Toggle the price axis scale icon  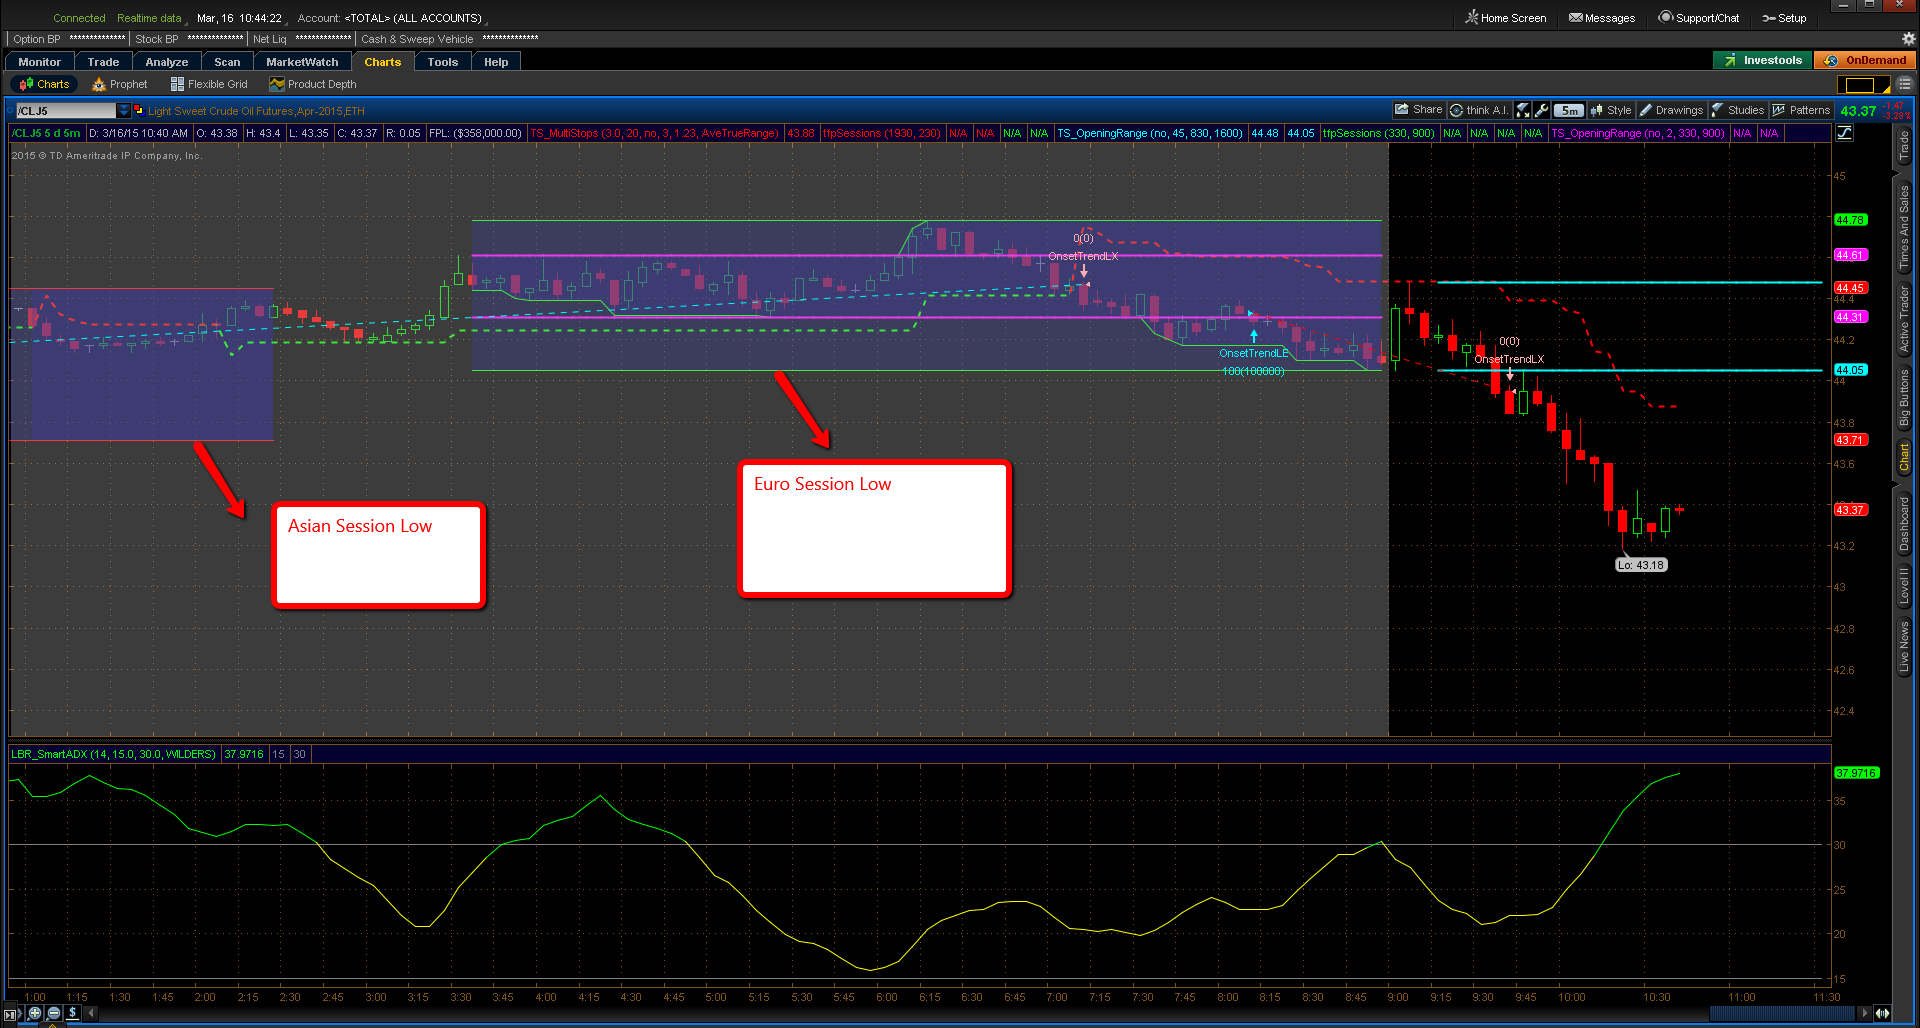coord(1846,133)
